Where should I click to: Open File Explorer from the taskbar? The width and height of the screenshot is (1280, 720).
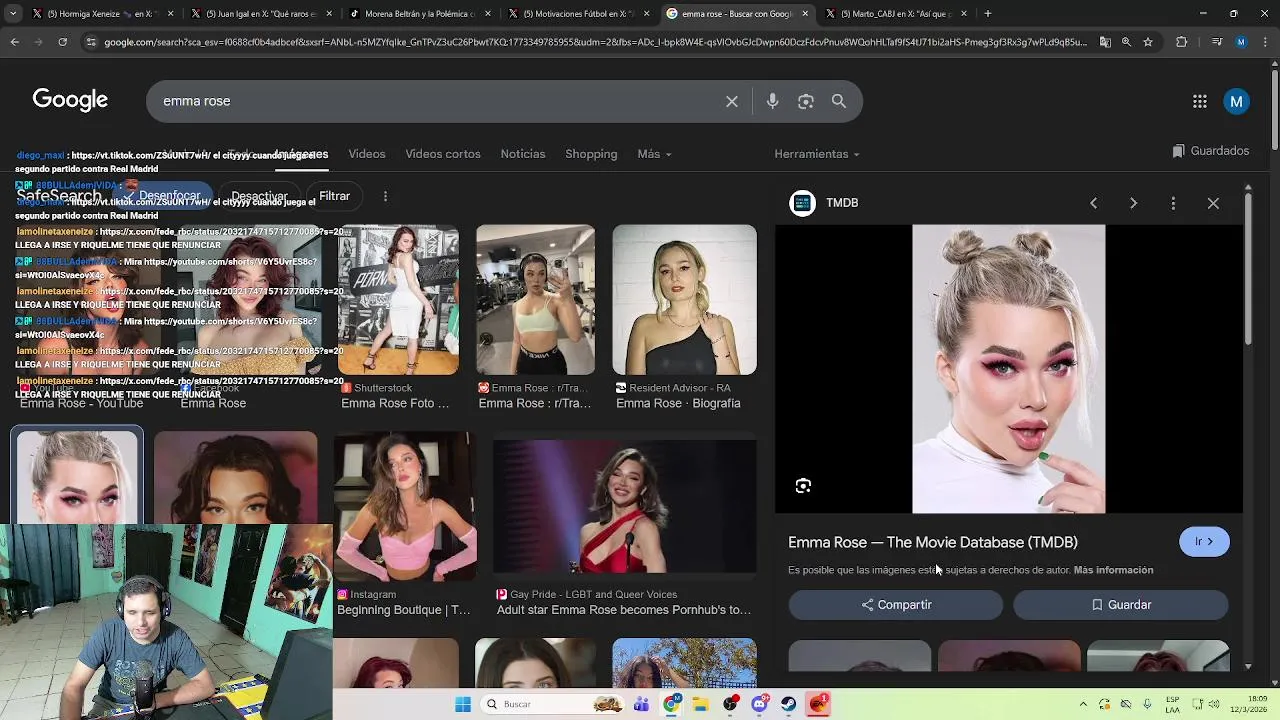coord(700,704)
